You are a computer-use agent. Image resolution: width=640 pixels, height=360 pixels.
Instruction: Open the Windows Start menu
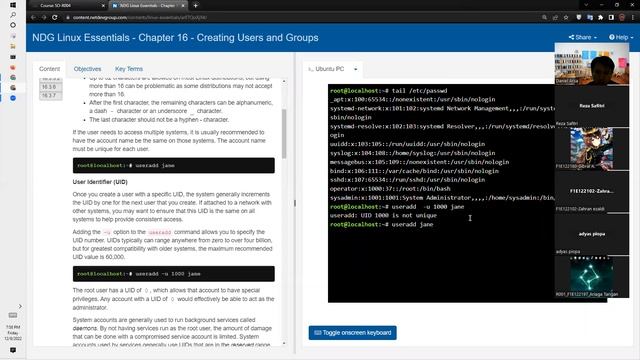[13, 5]
